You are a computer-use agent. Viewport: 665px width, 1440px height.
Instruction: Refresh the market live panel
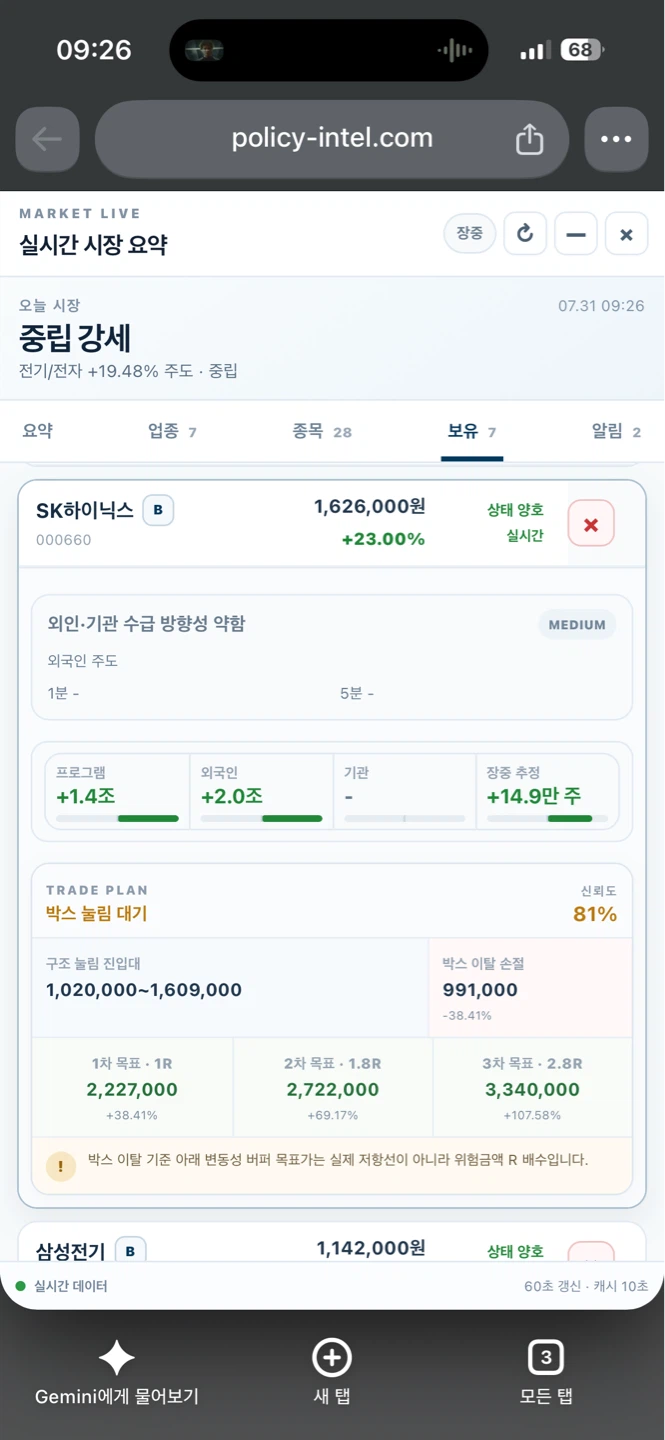pos(525,234)
